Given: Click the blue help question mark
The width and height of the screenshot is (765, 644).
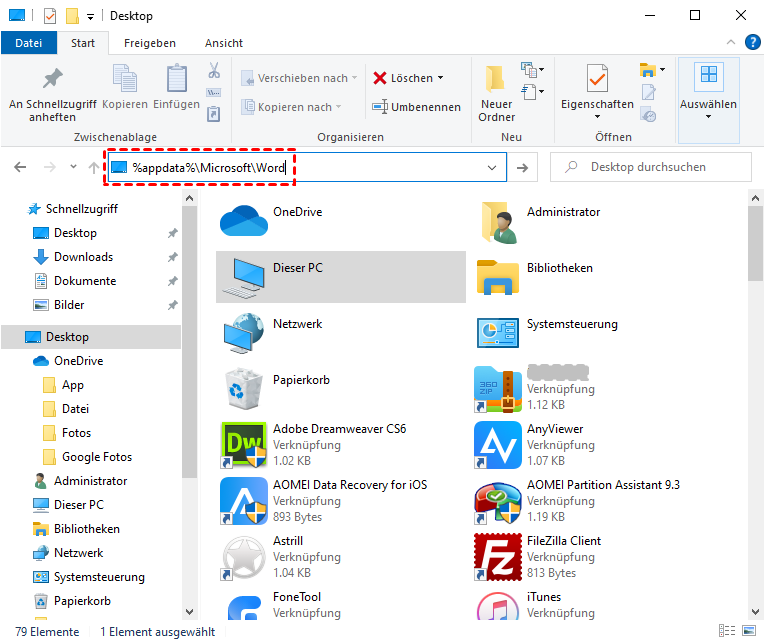Looking at the screenshot, I should 752,42.
